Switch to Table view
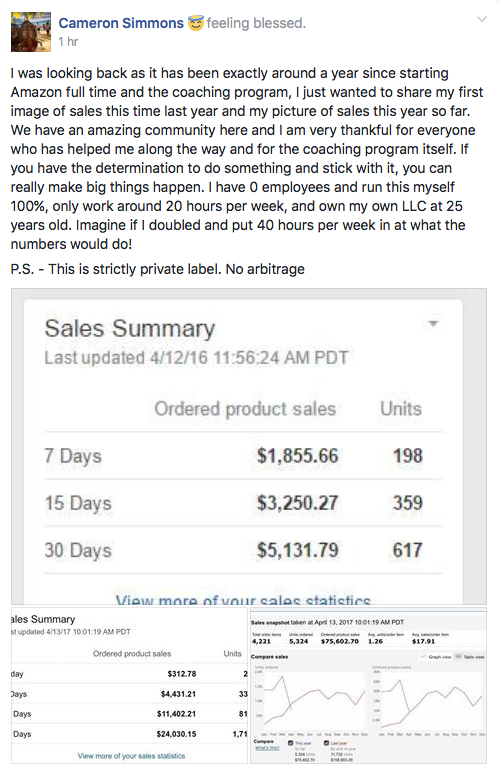Image resolution: width=499 pixels, height=771 pixels. point(470,657)
